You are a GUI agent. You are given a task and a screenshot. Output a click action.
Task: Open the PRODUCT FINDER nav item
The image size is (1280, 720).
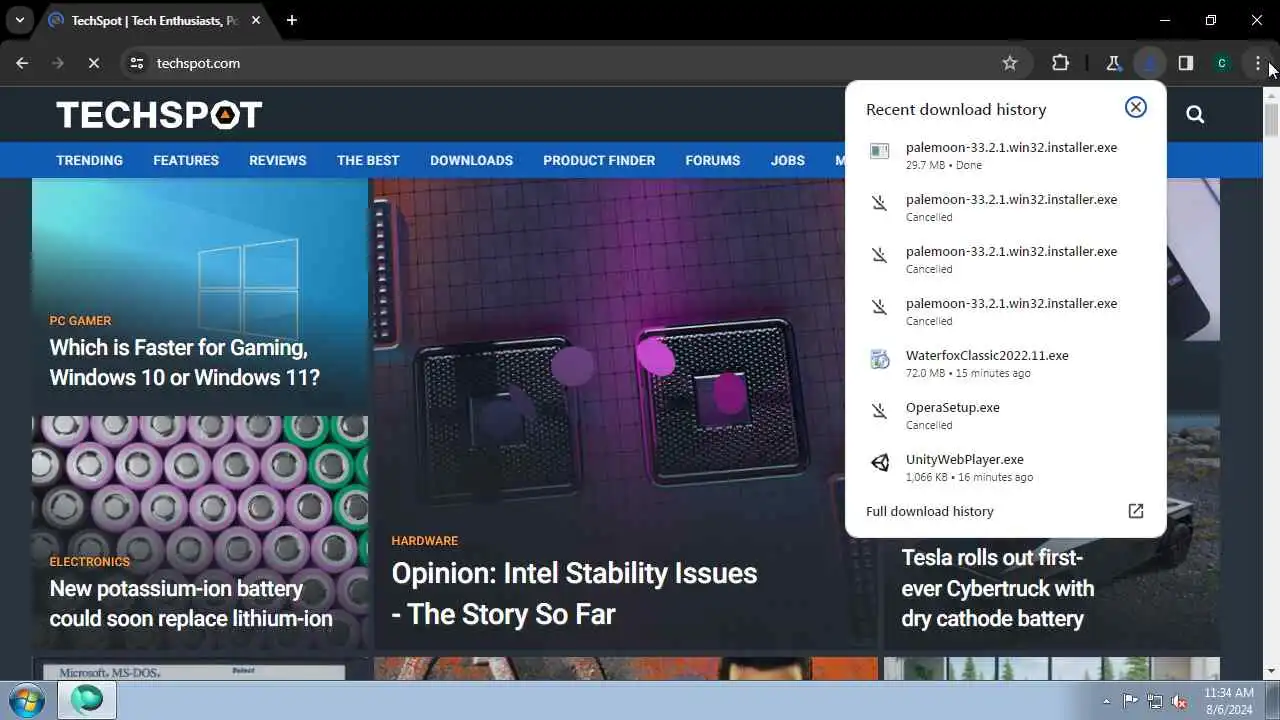599,160
